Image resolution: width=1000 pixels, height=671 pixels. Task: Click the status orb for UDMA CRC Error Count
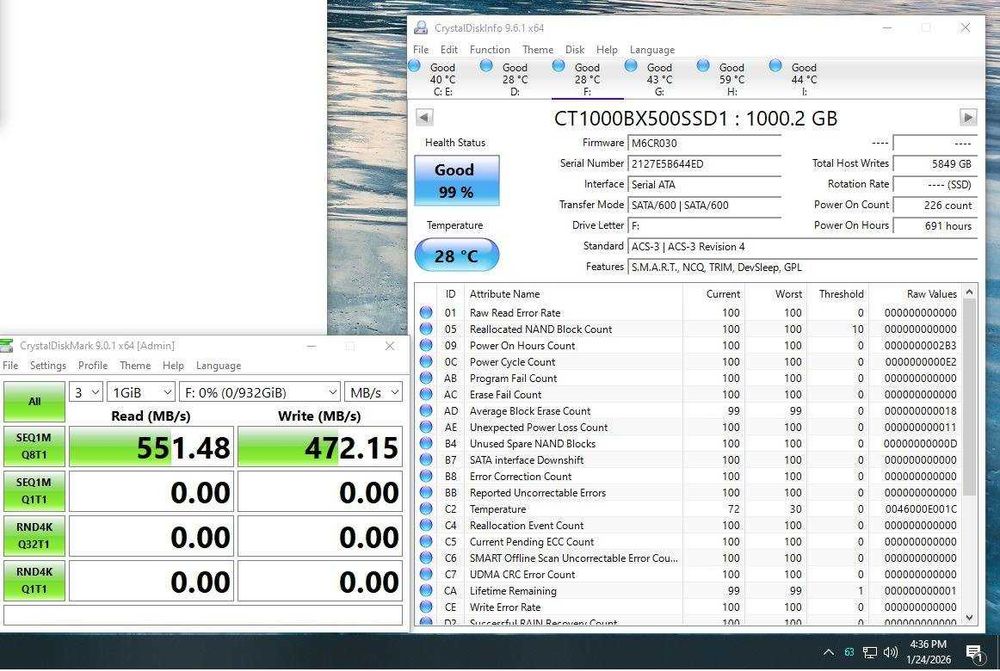coord(426,574)
